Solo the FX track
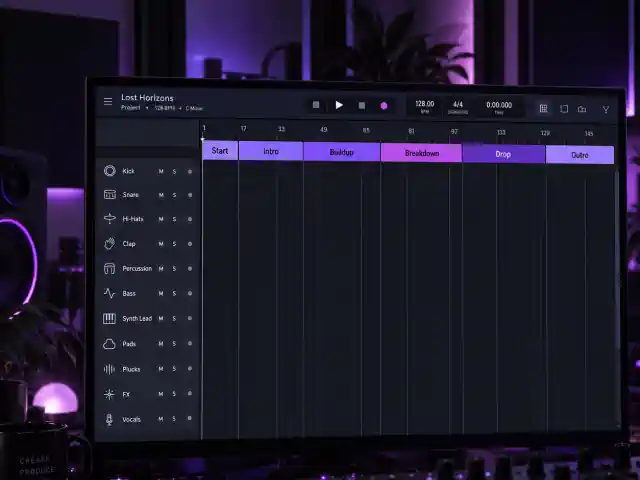 pos(174,394)
